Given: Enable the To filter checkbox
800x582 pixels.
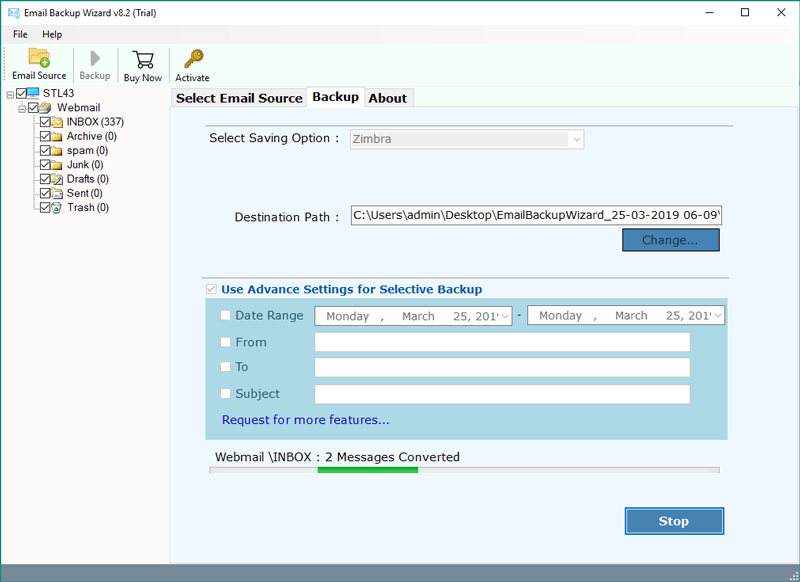Looking at the screenshot, I should (225, 366).
